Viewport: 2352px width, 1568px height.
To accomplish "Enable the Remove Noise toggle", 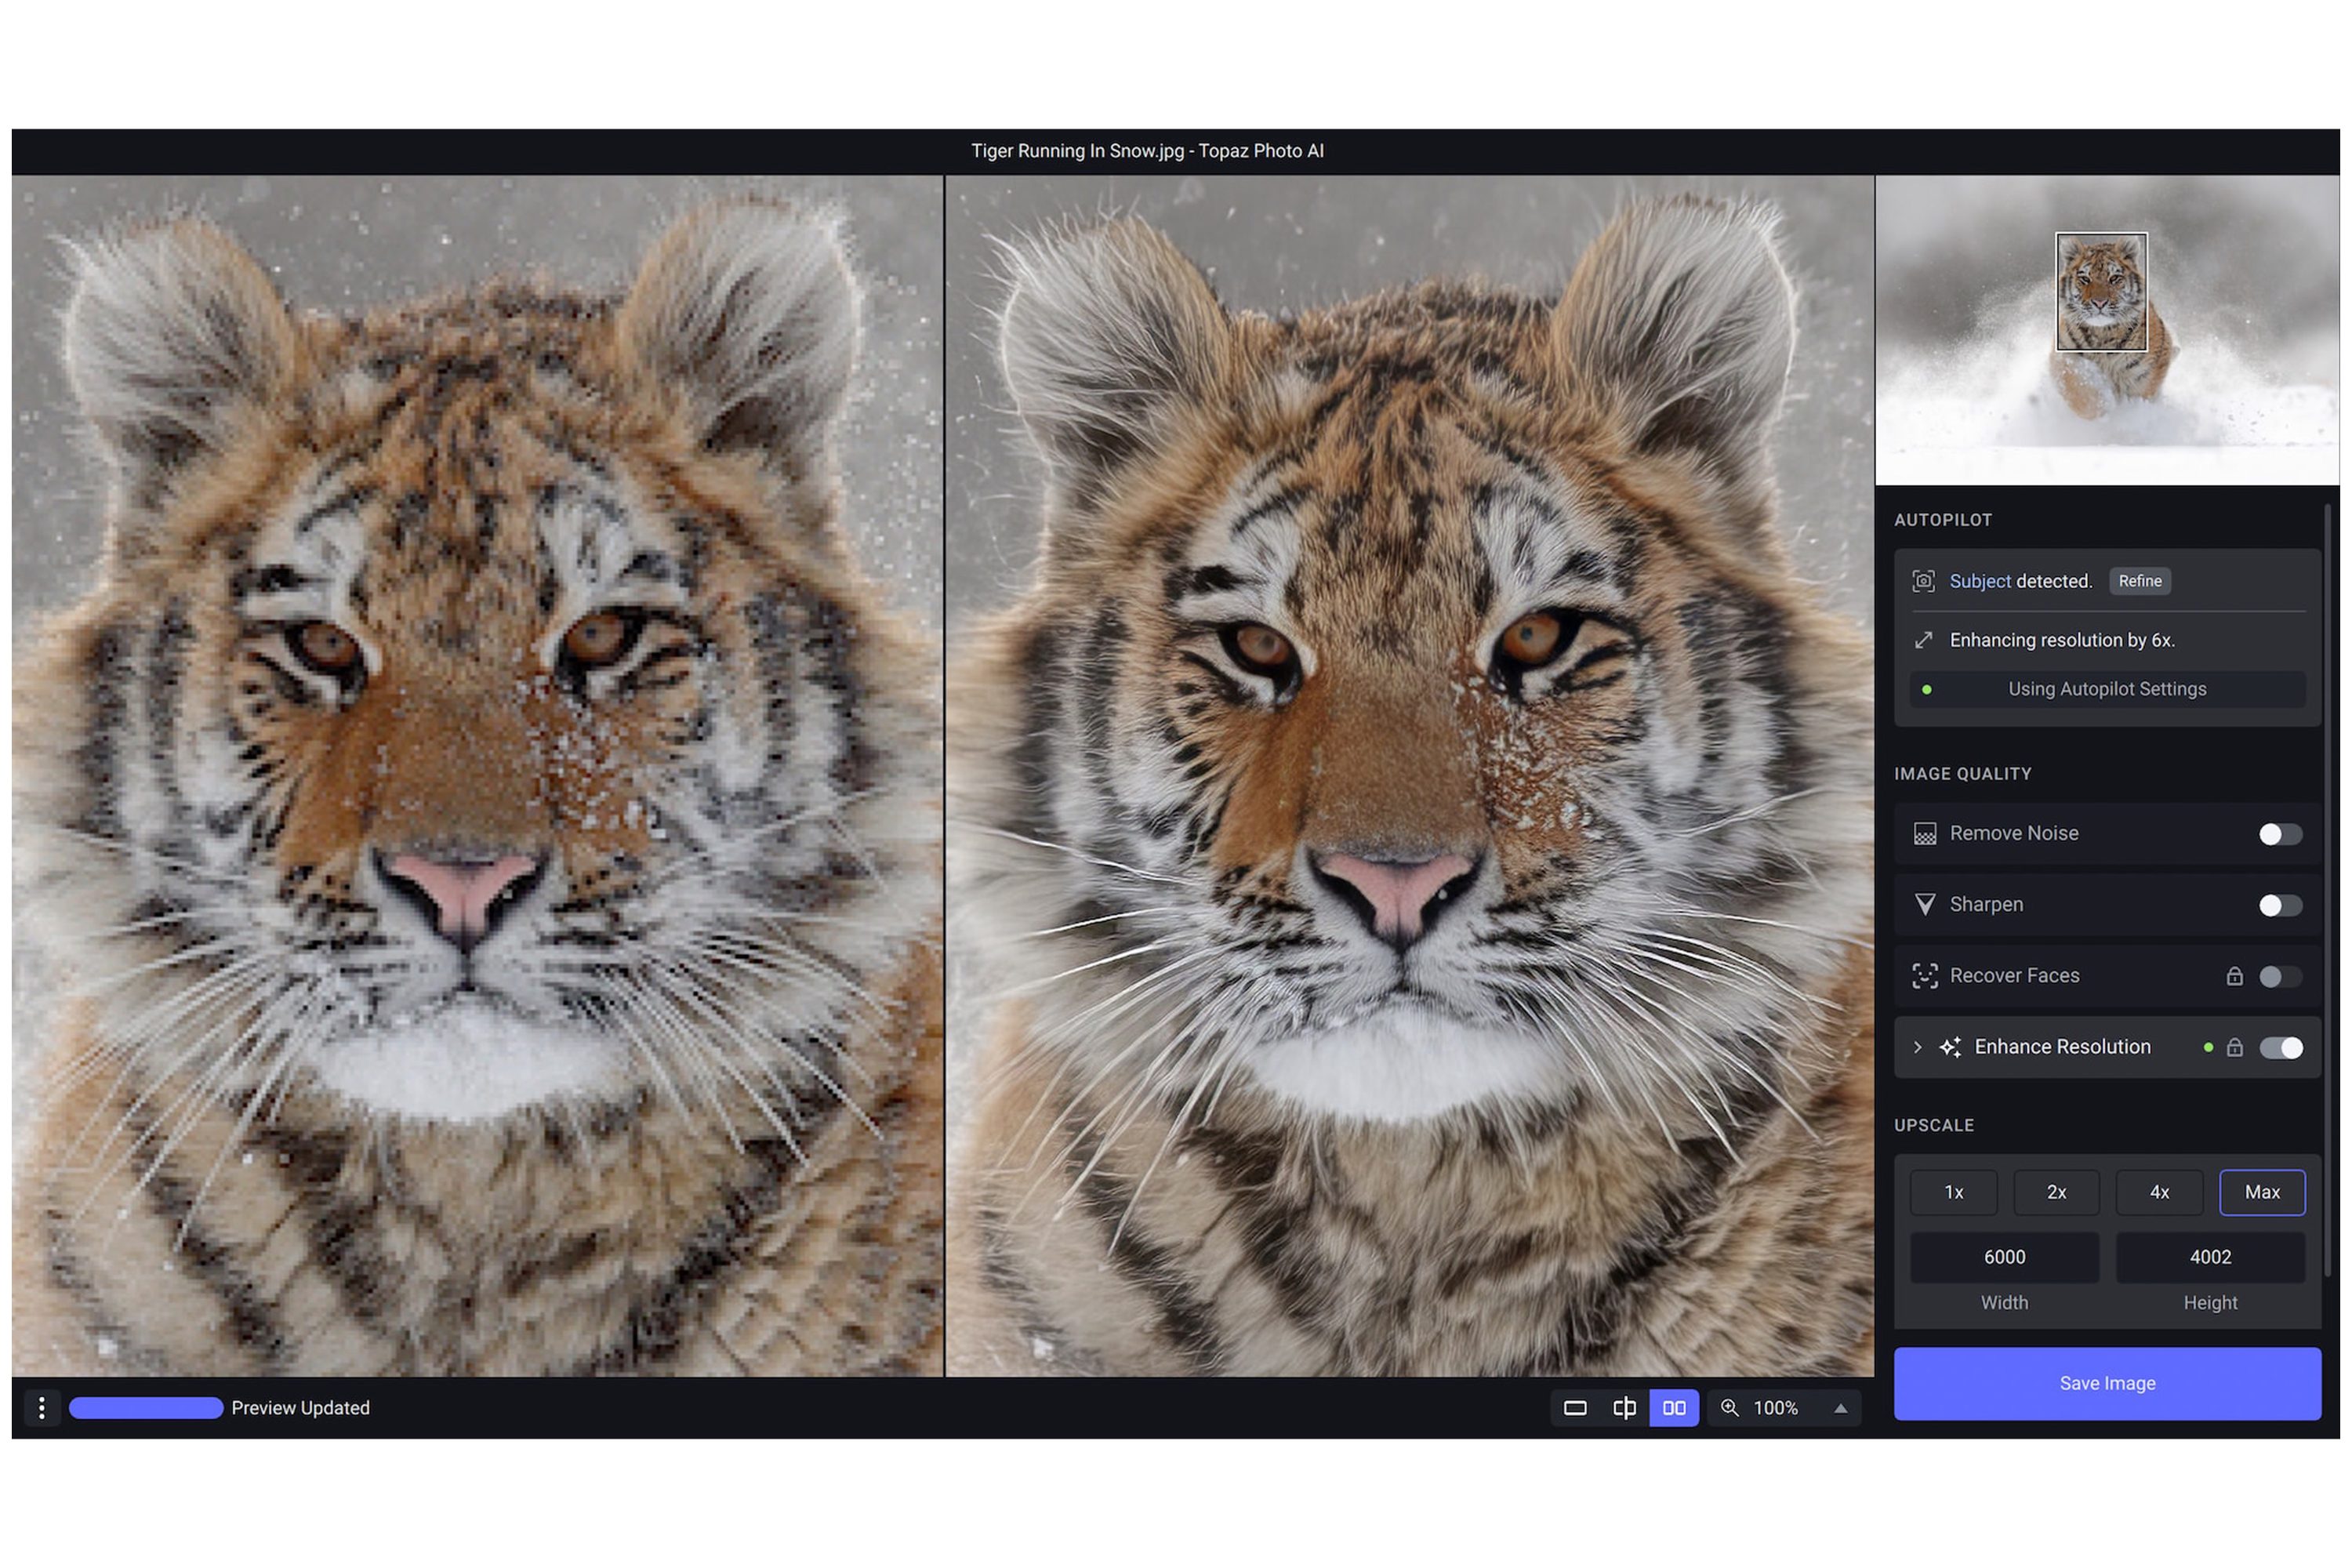I will (2280, 834).
